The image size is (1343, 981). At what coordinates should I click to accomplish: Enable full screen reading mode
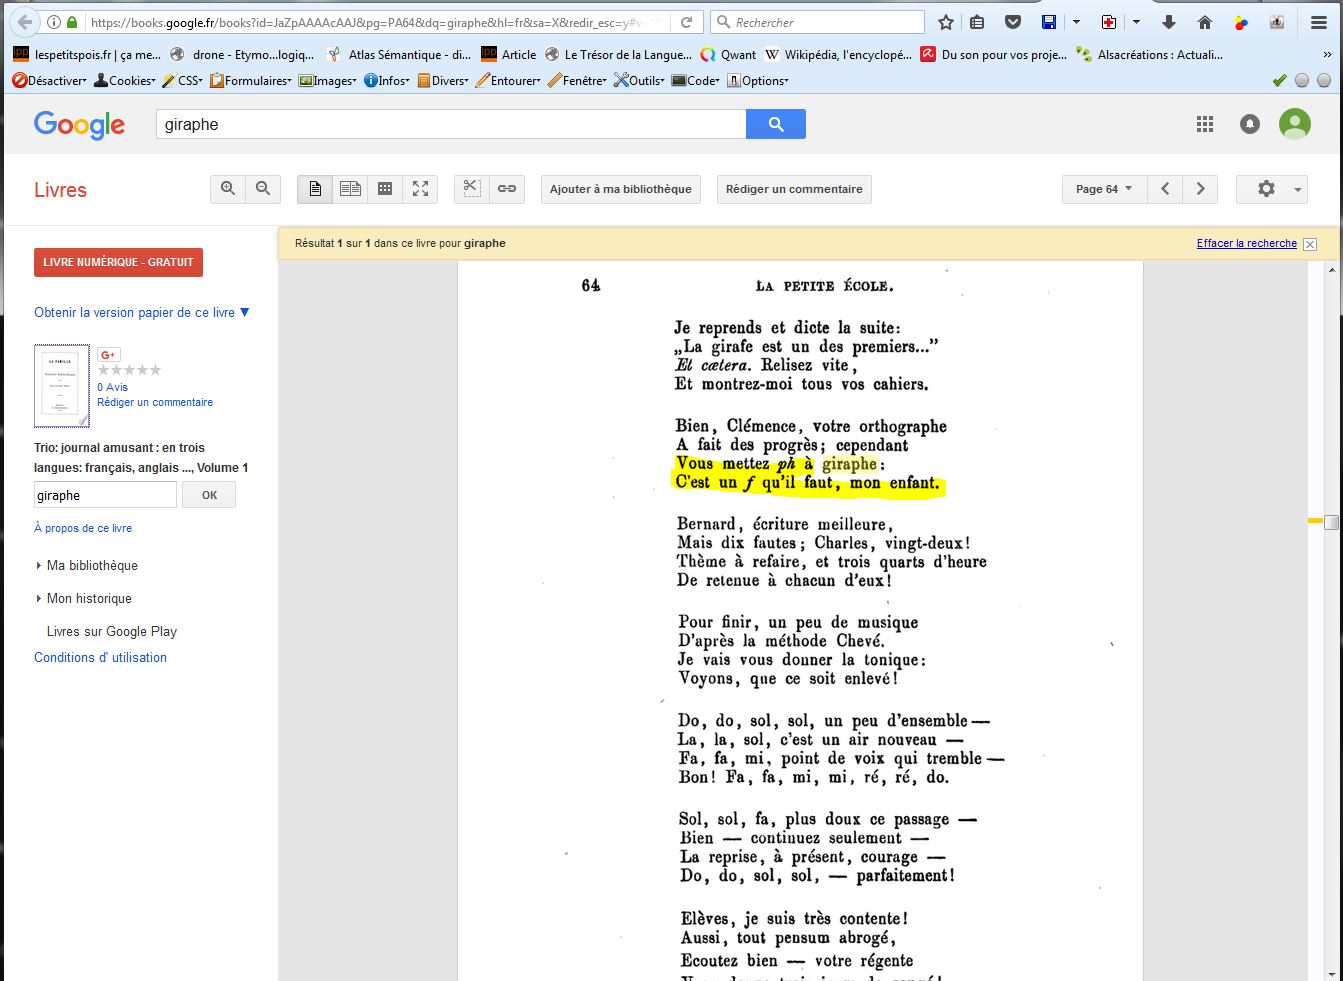[420, 189]
